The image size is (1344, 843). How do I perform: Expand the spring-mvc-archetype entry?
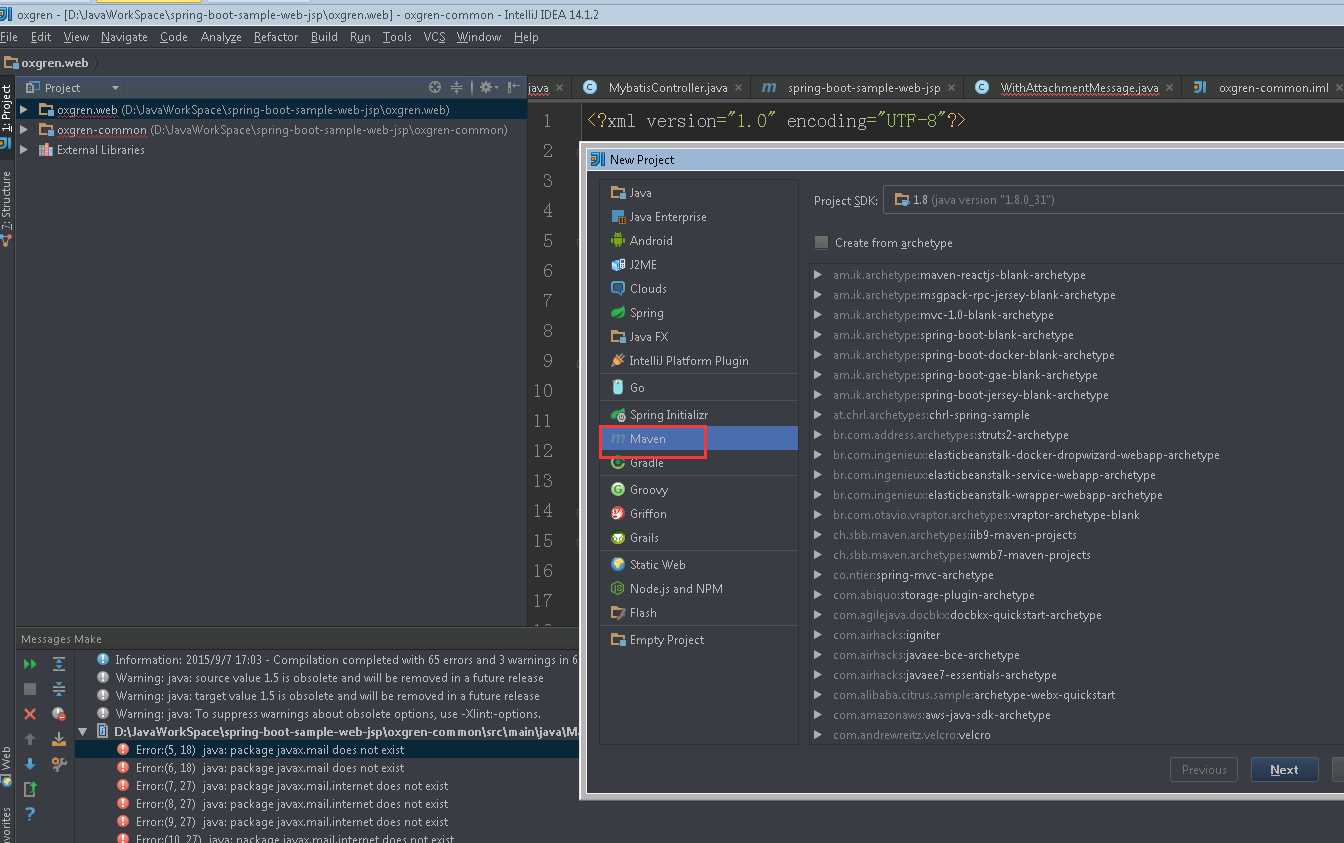[818, 575]
